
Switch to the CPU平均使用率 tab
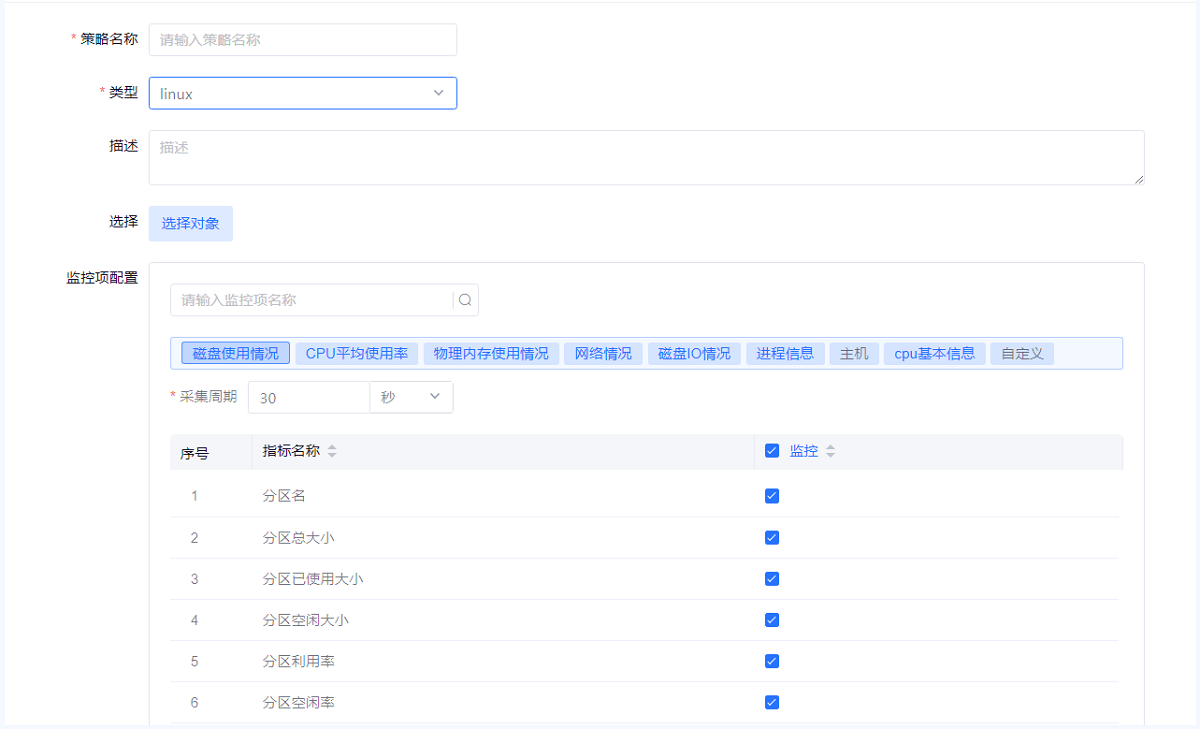tap(356, 353)
